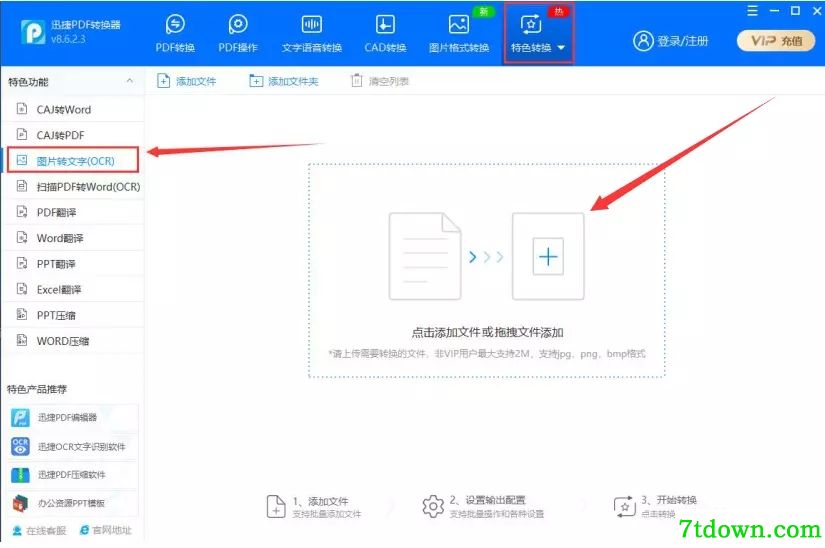Open 办公资源PPT模板 product recommendation
The height and width of the screenshot is (548, 825).
pyautogui.click(x=73, y=503)
